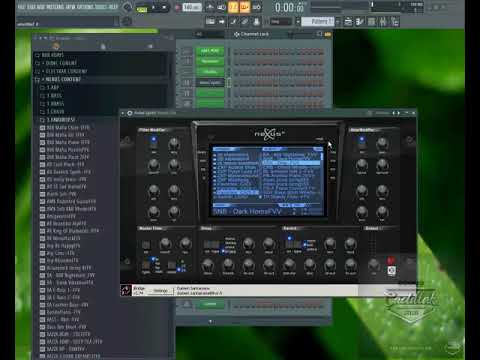
Task: Click the mixer faders icon right of Pattern selector
Action: pos(383,22)
